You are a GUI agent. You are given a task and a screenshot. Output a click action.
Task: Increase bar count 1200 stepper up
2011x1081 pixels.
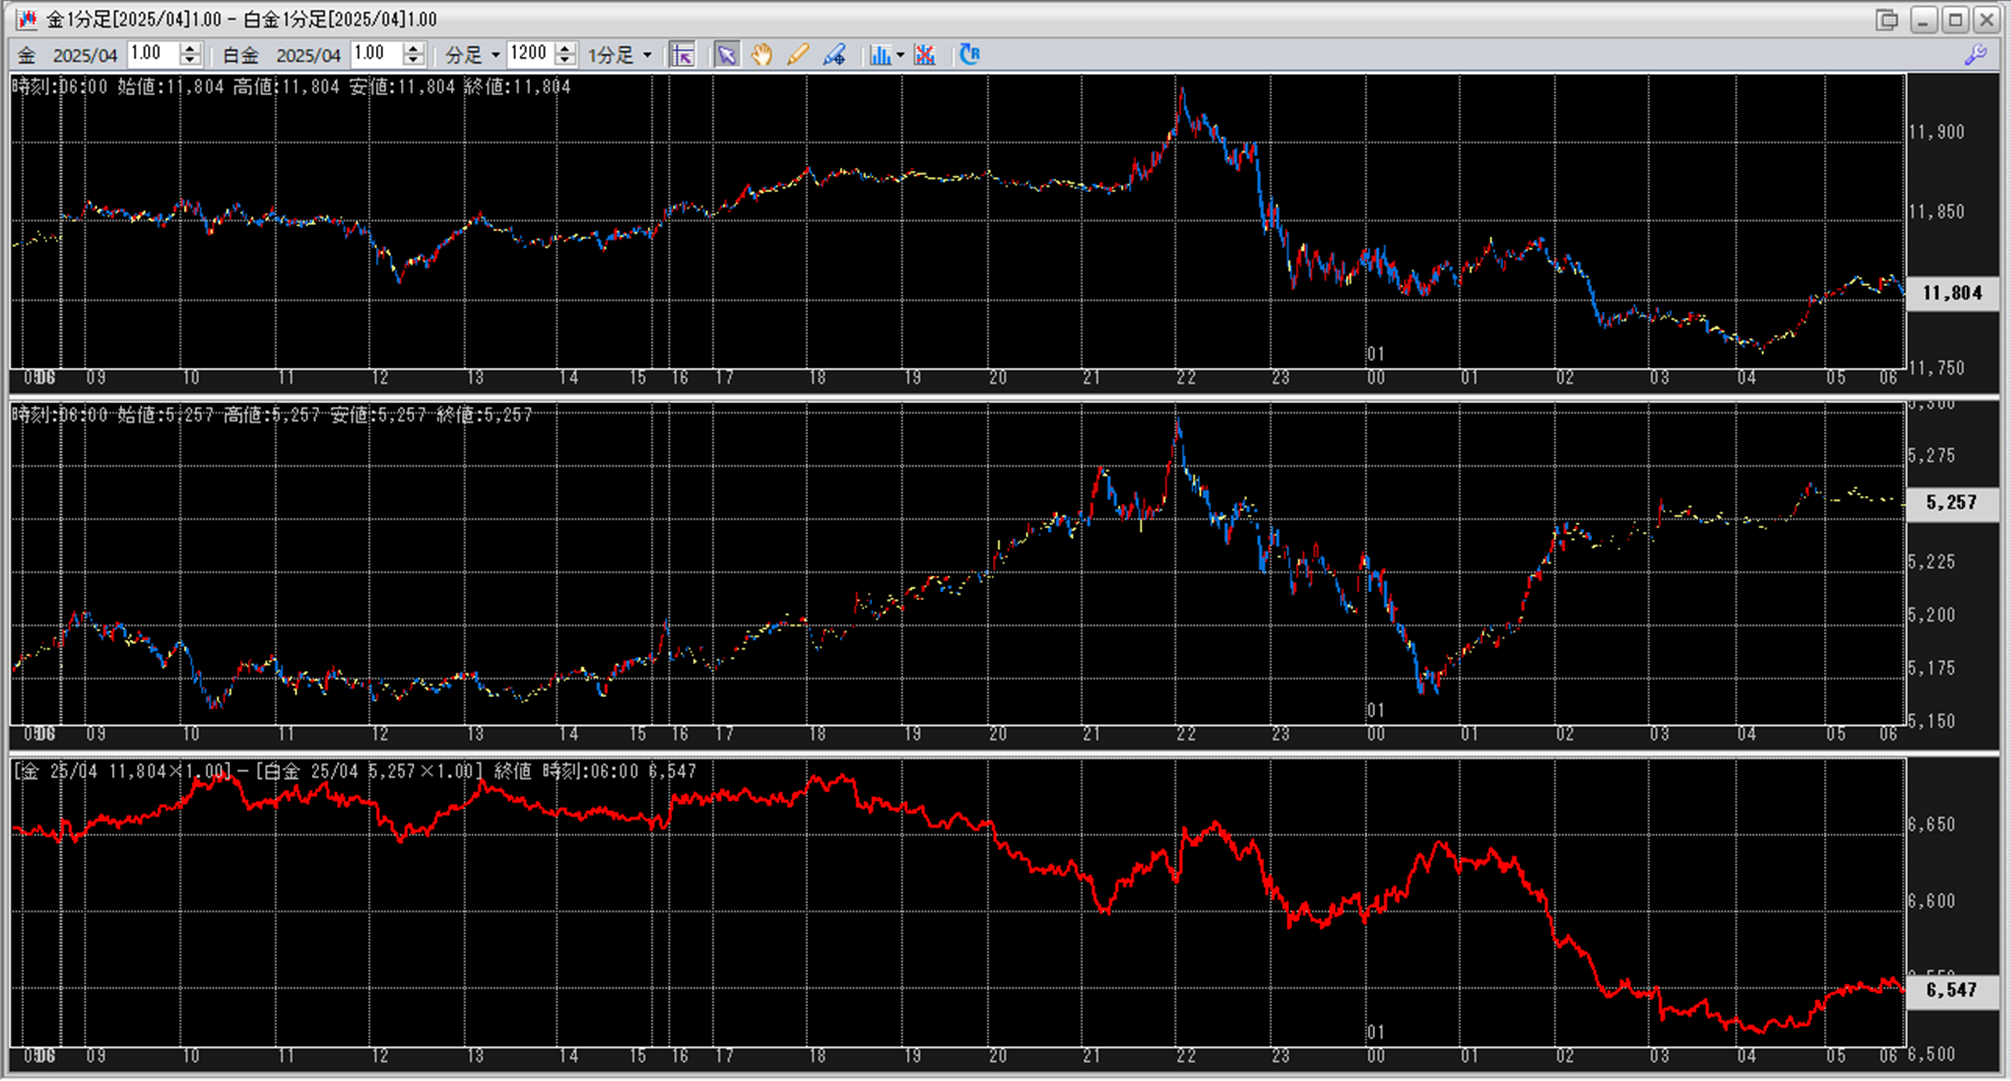click(565, 49)
